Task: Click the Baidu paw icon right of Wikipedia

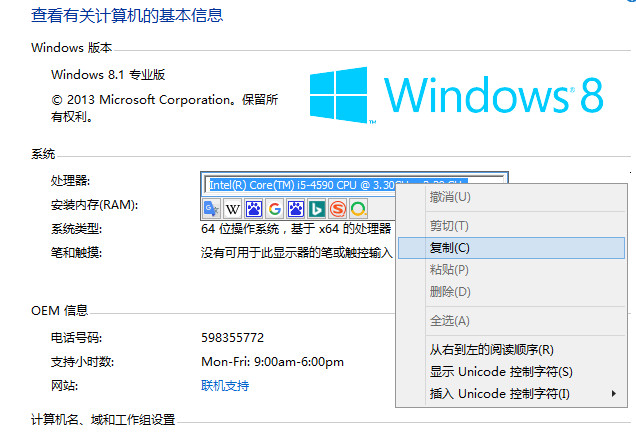Action: click(254, 209)
